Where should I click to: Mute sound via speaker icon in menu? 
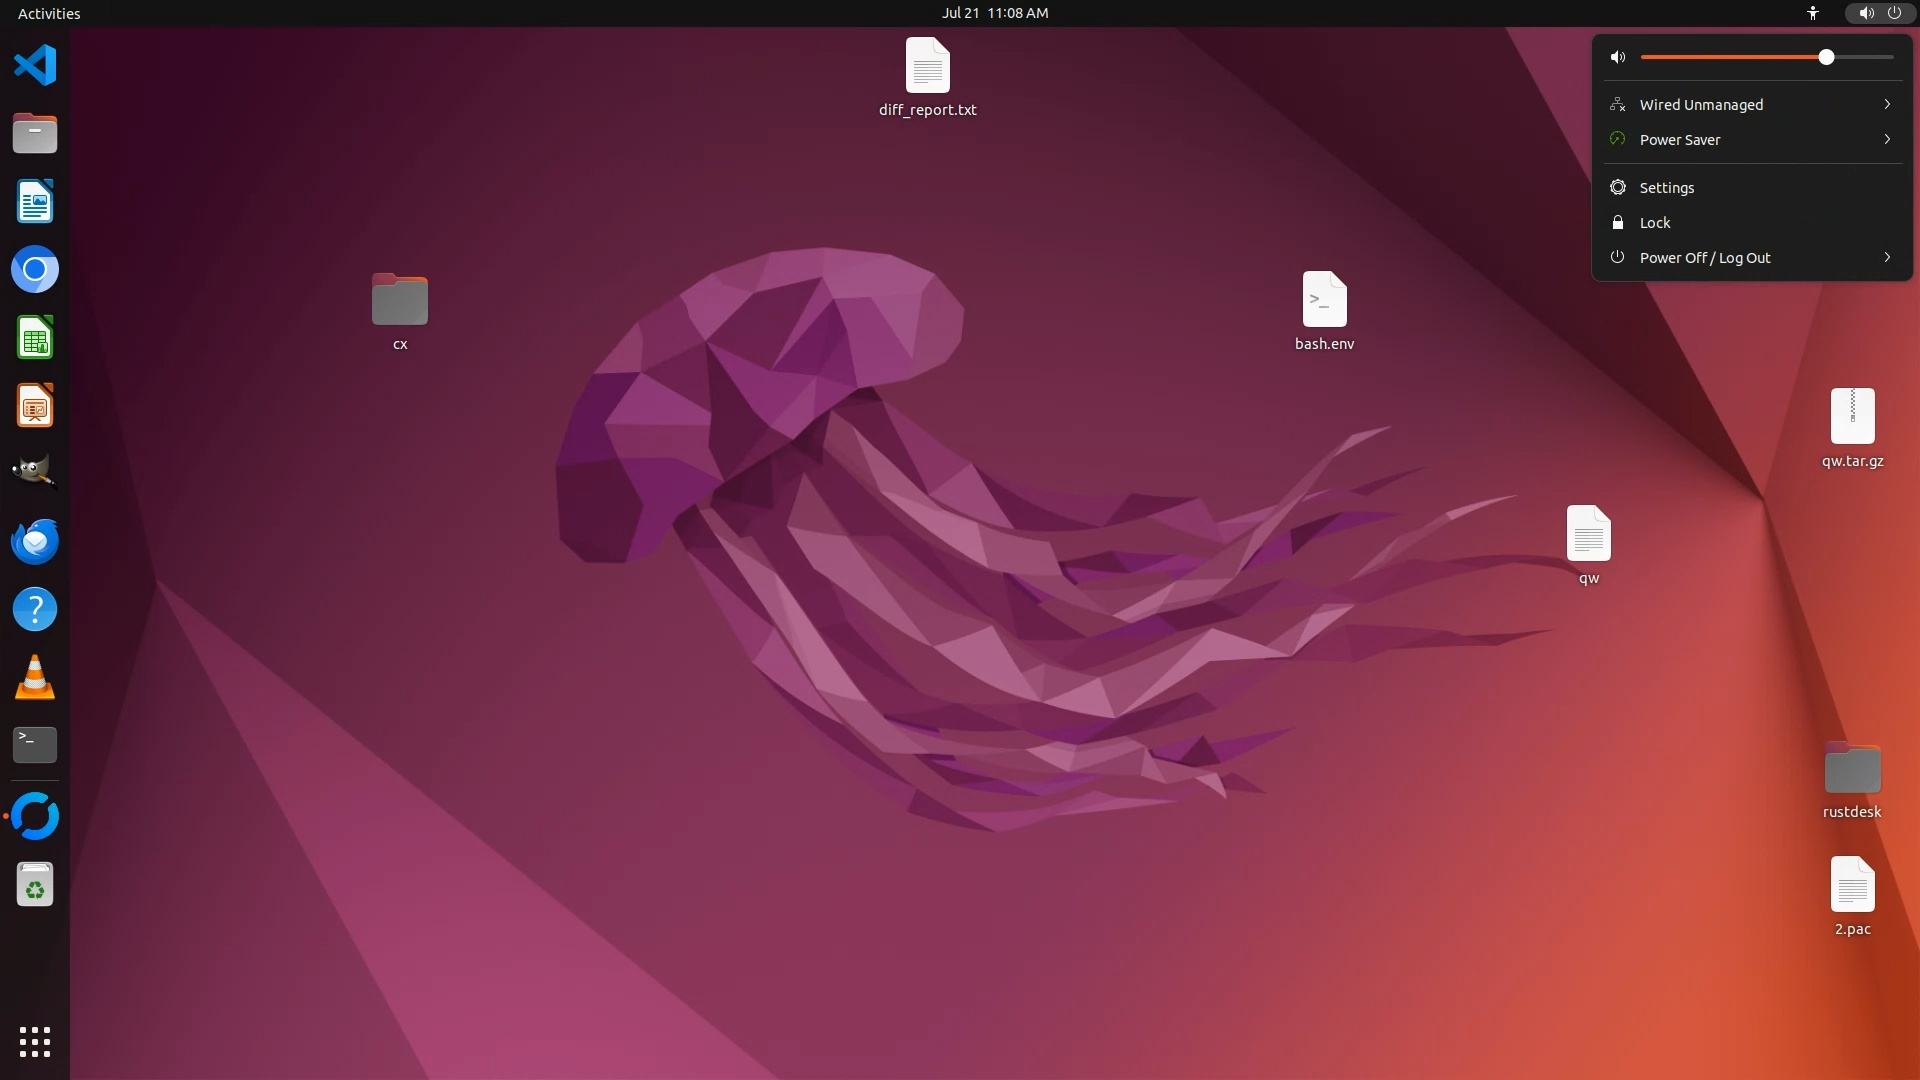tap(1618, 57)
